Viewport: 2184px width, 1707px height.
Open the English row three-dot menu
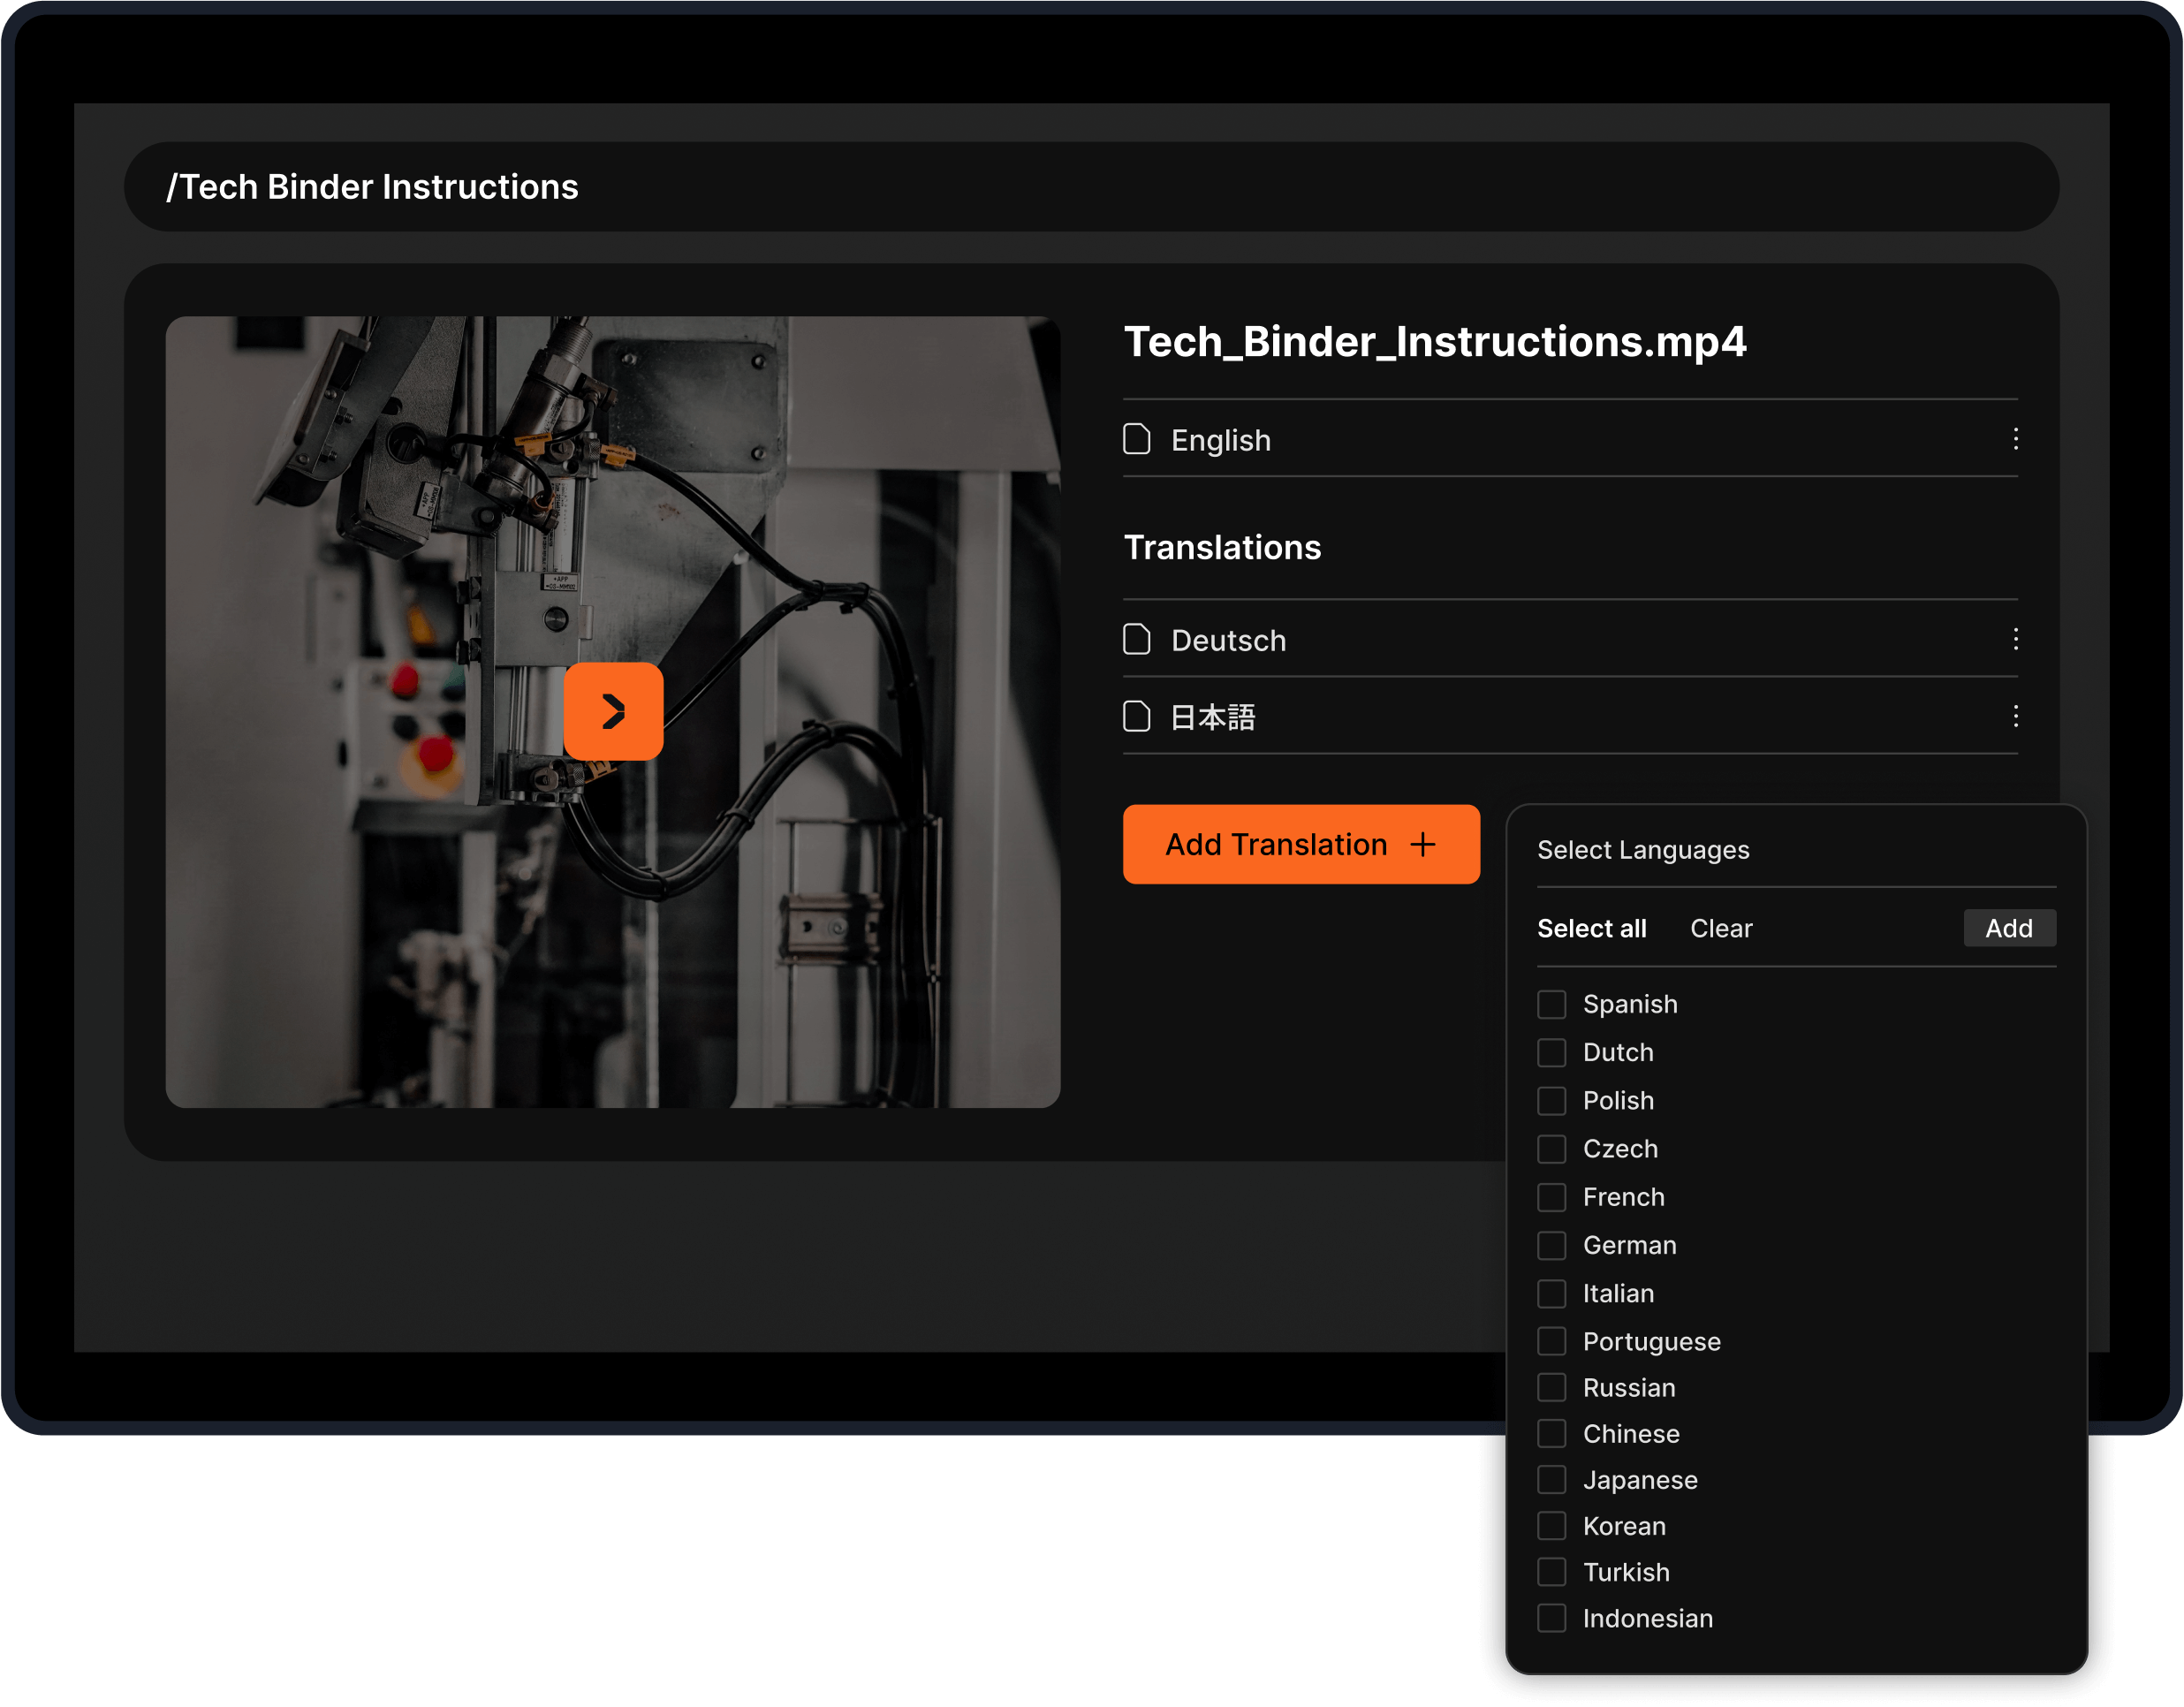pyautogui.click(x=2015, y=439)
